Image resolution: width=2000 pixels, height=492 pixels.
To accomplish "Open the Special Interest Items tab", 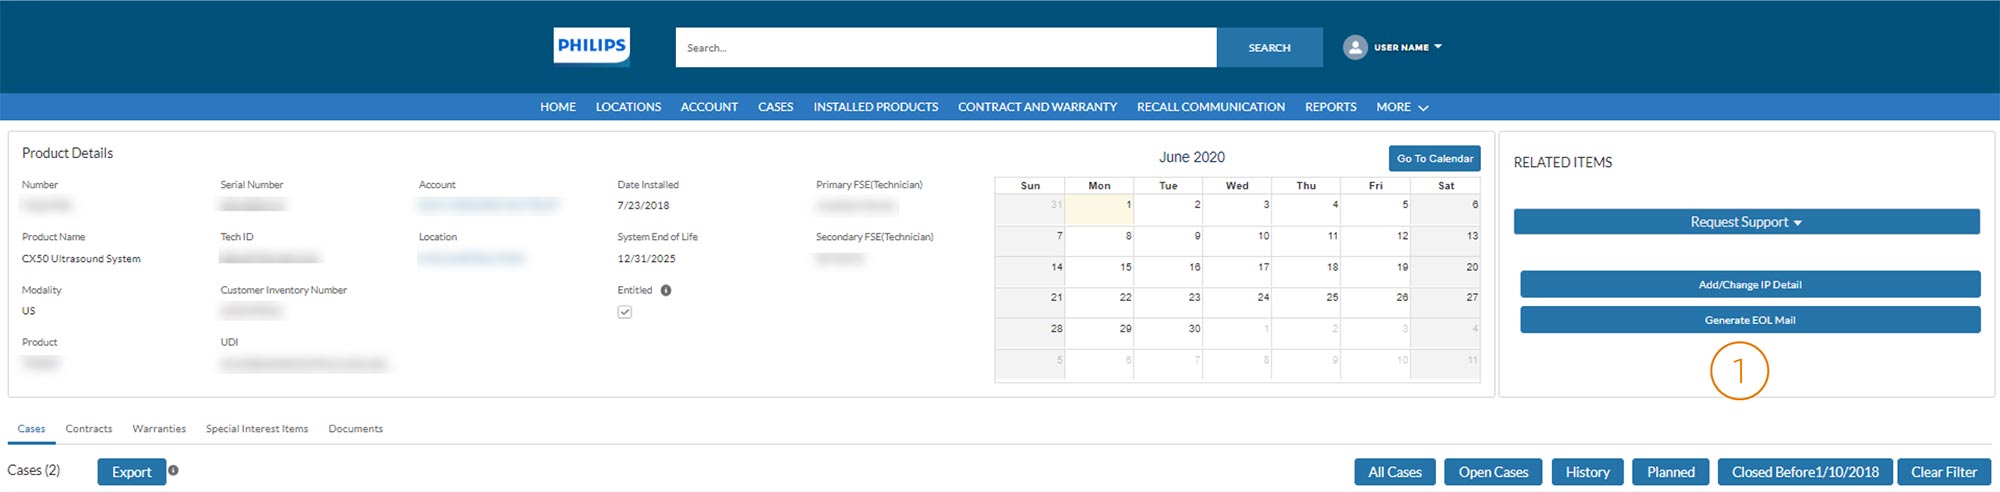I will [257, 429].
